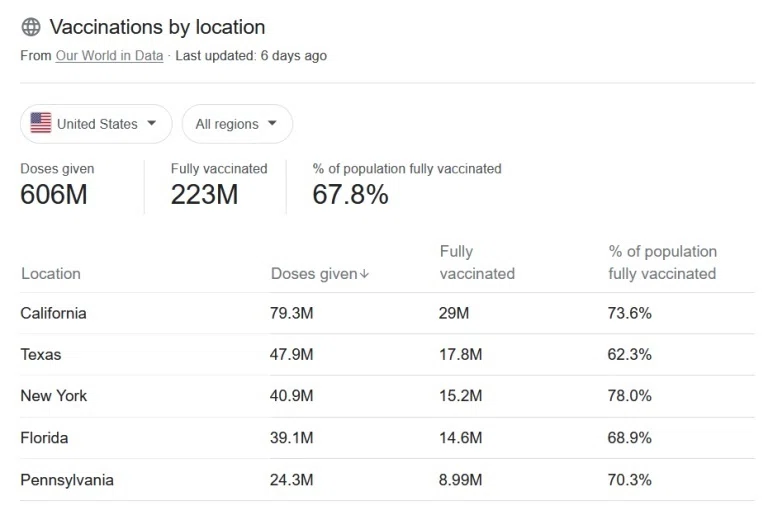Select the New York row
This screenshot has height=520, width=768.
click(387, 396)
